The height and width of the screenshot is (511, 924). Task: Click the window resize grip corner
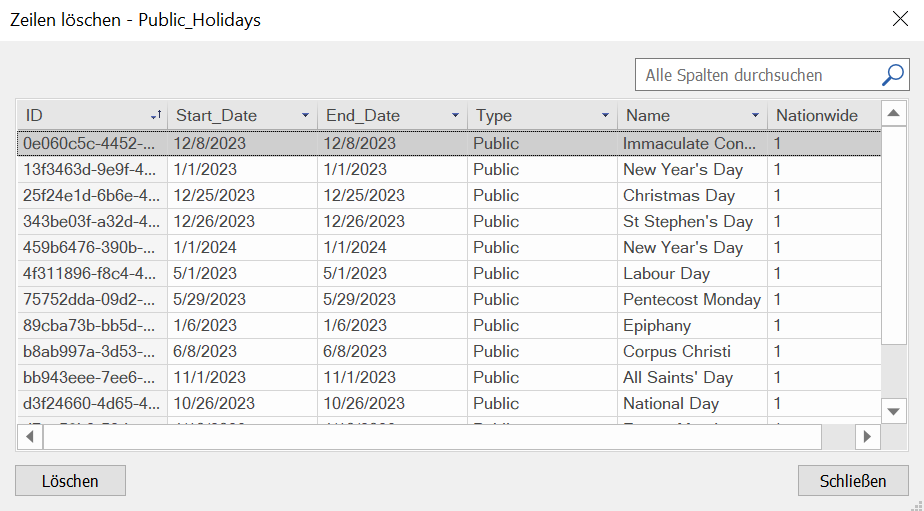tap(916, 504)
